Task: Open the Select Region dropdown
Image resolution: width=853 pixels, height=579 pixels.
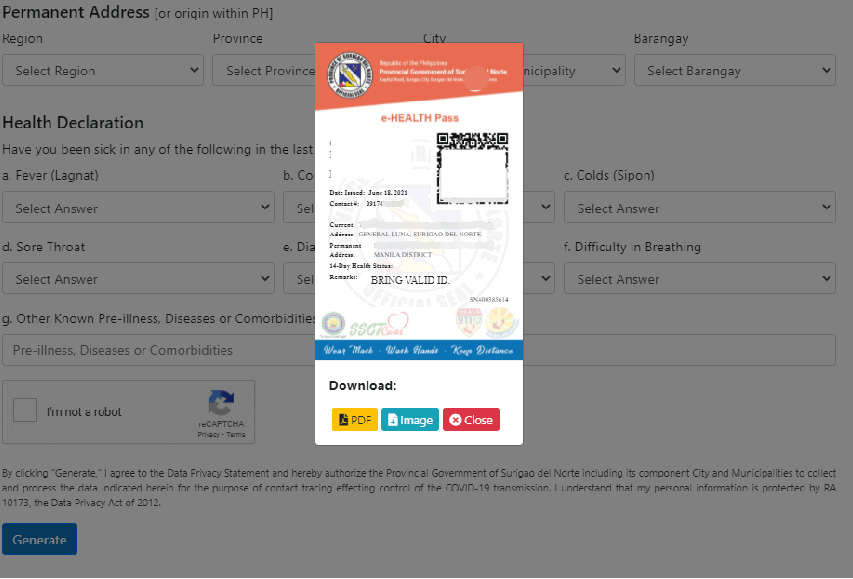Action: click(101, 71)
